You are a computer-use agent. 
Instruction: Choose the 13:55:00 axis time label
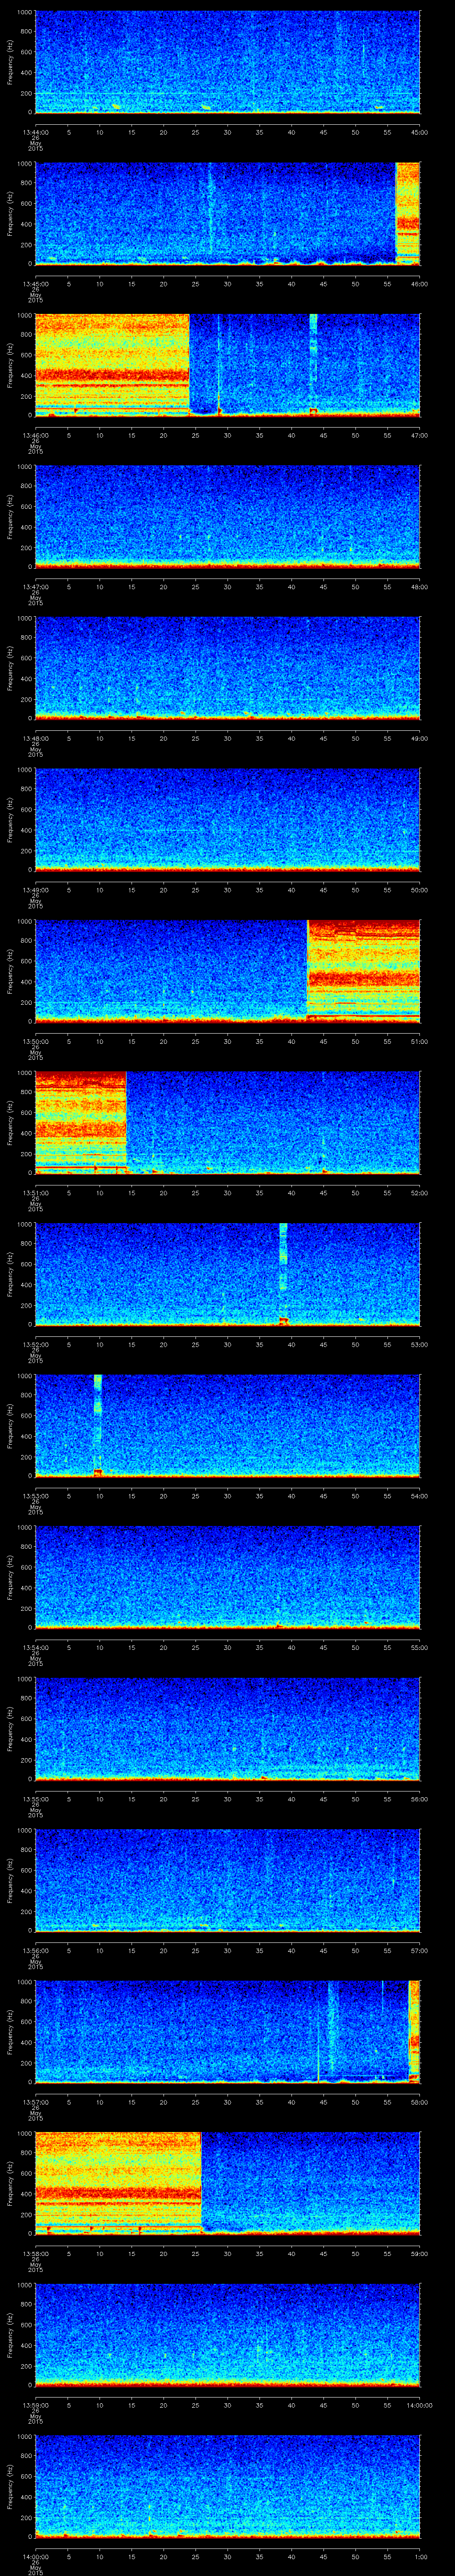35,1799
